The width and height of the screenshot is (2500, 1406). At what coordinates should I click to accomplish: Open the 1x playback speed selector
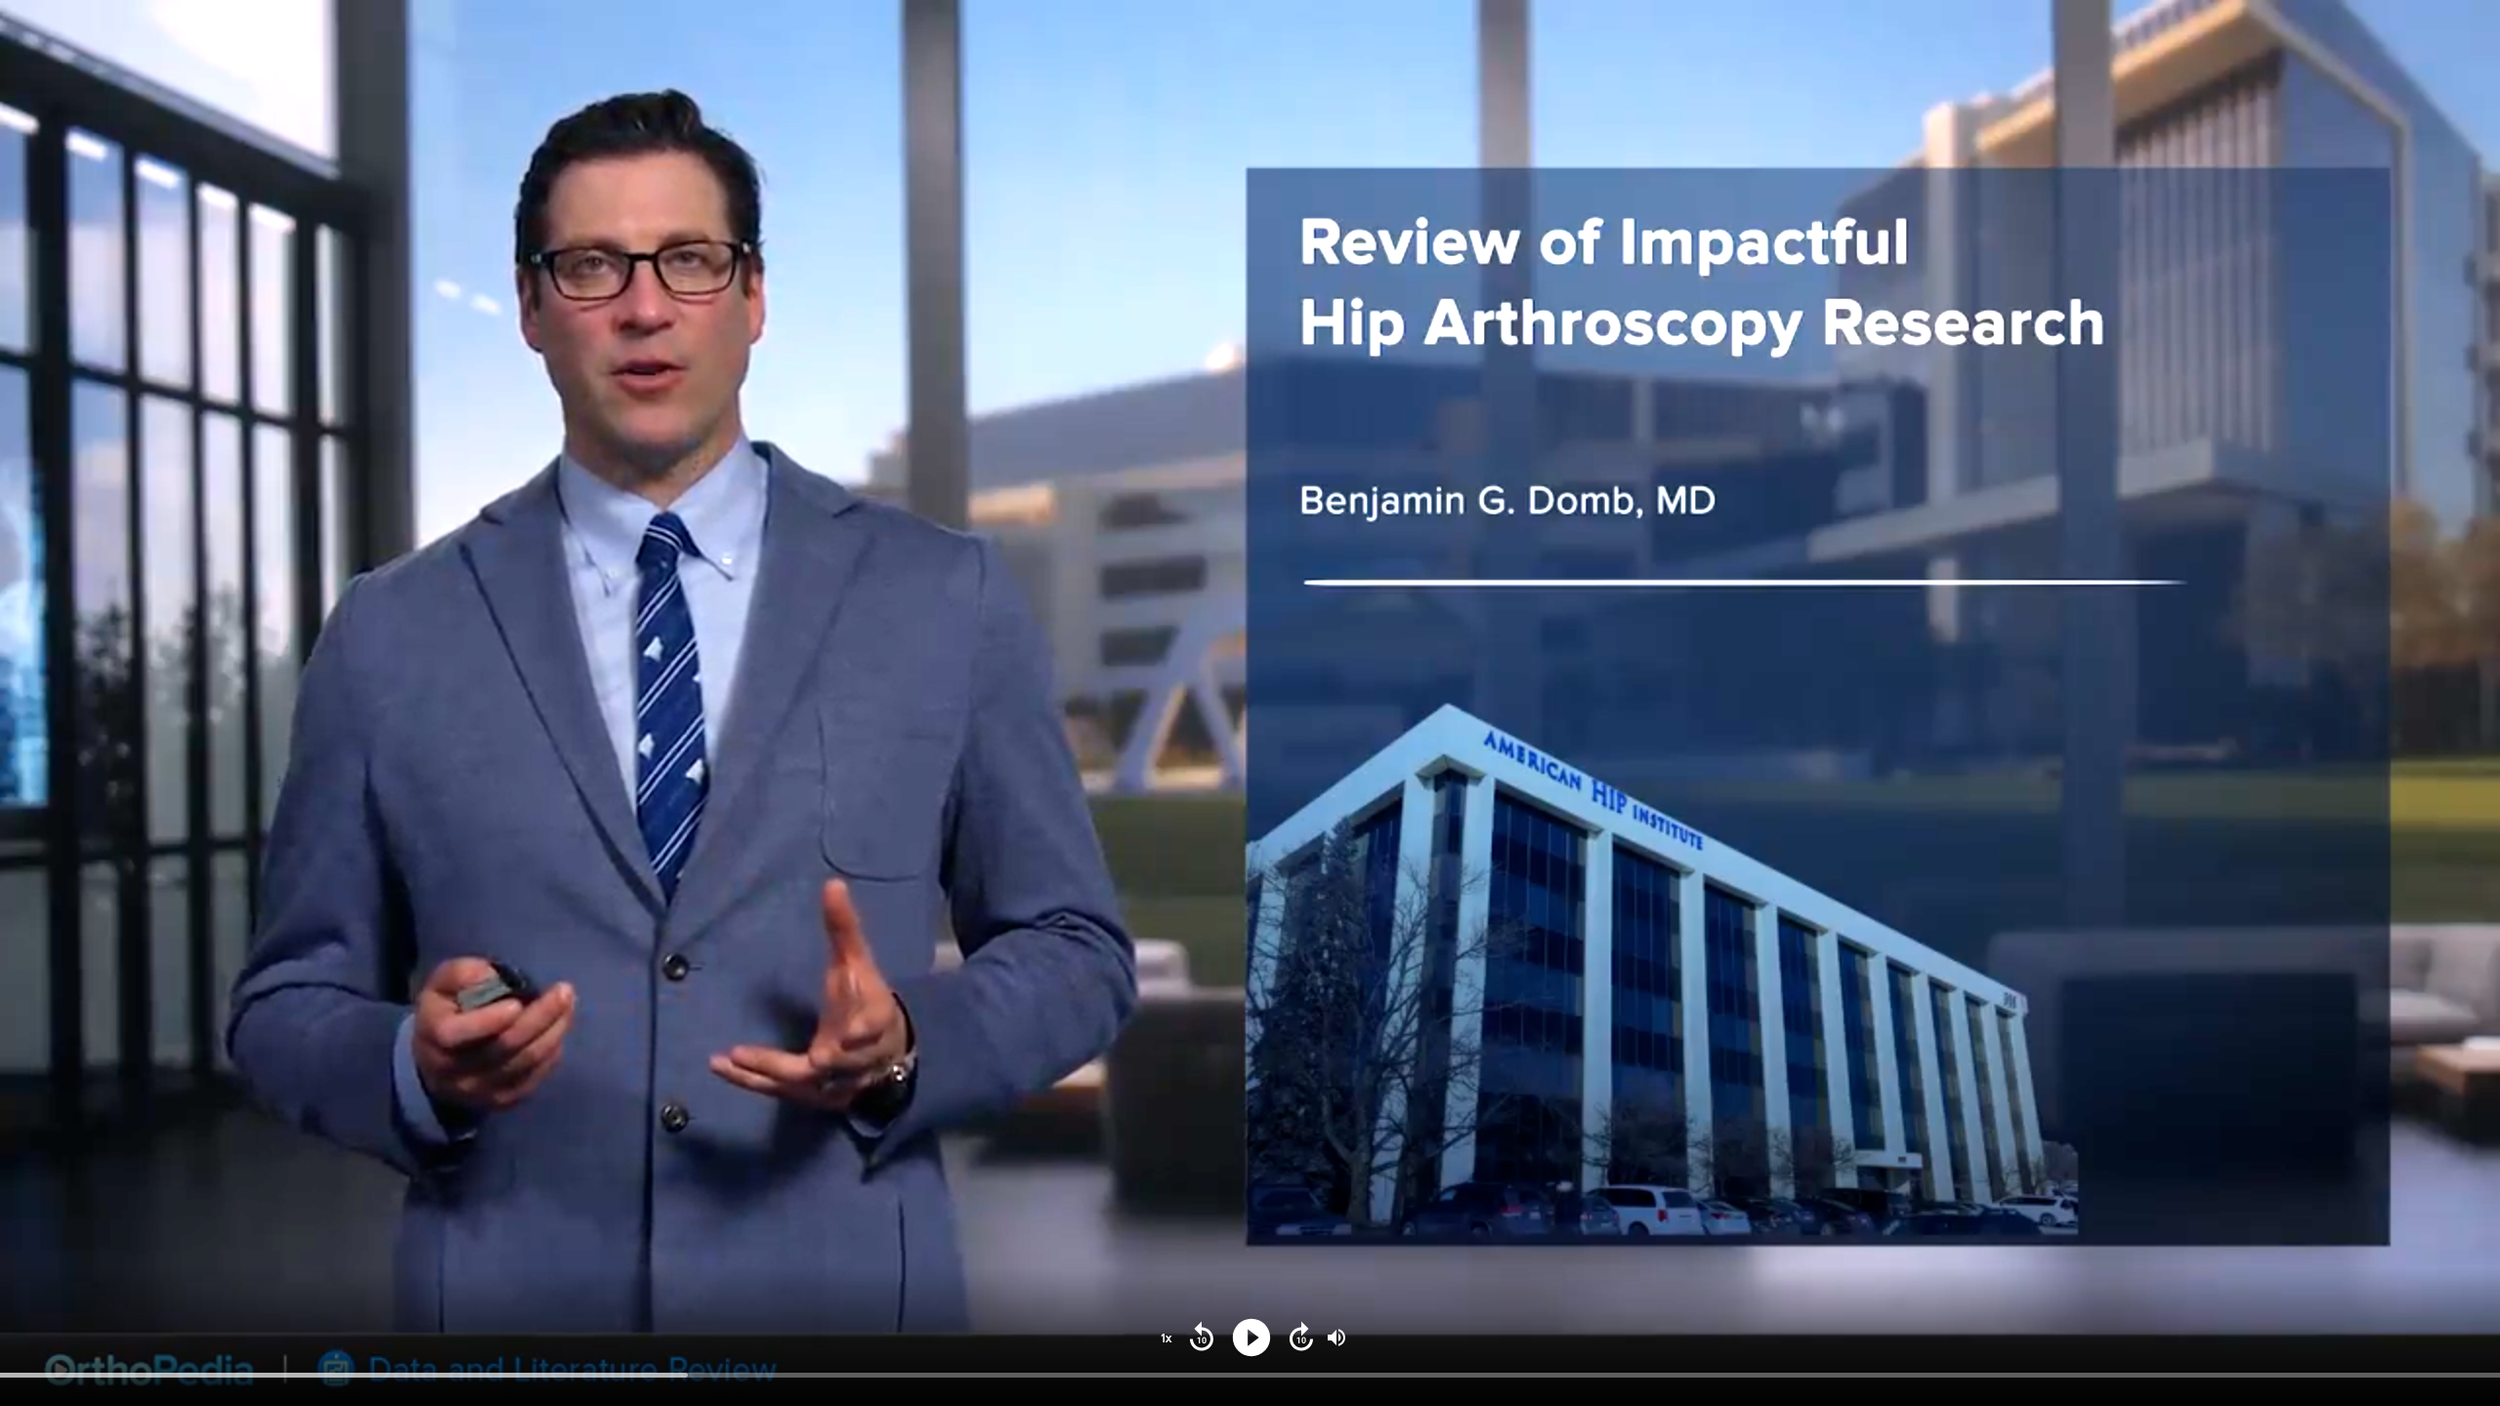coord(1166,1338)
